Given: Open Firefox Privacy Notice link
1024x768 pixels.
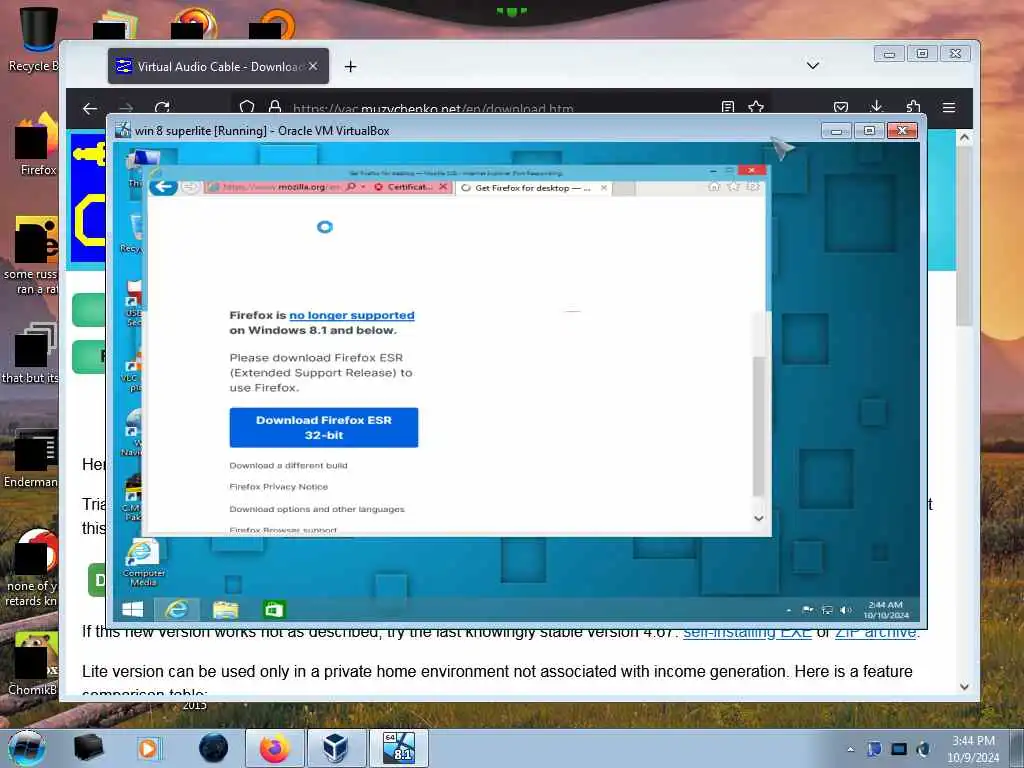Looking at the screenshot, I should point(279,487).
